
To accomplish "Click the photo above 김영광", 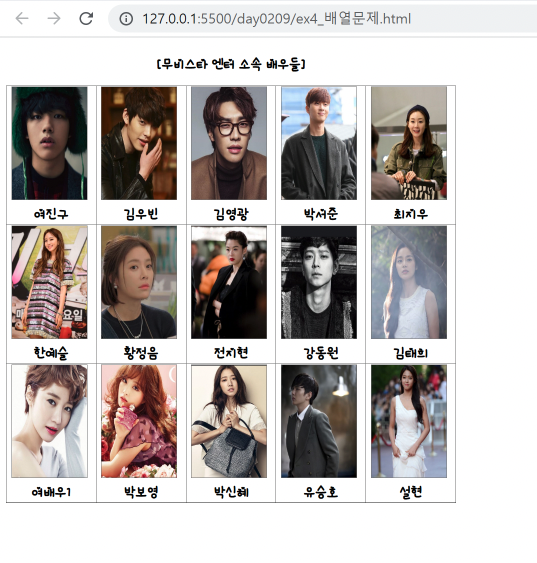I will 229,143.
